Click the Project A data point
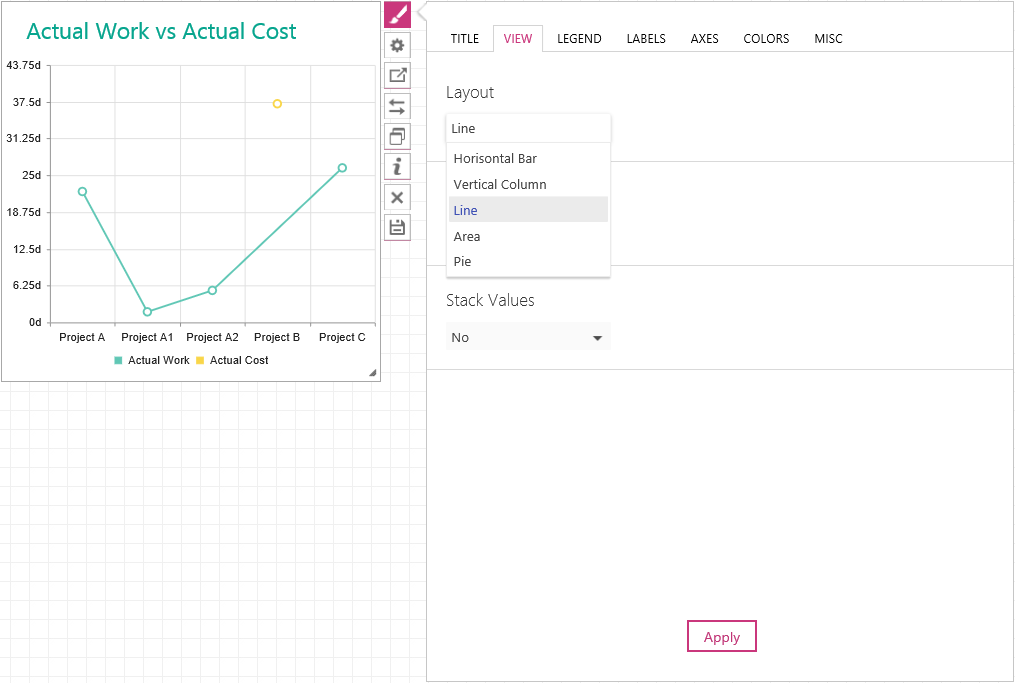The image size is (1015, 683). (x=82, y=192)
